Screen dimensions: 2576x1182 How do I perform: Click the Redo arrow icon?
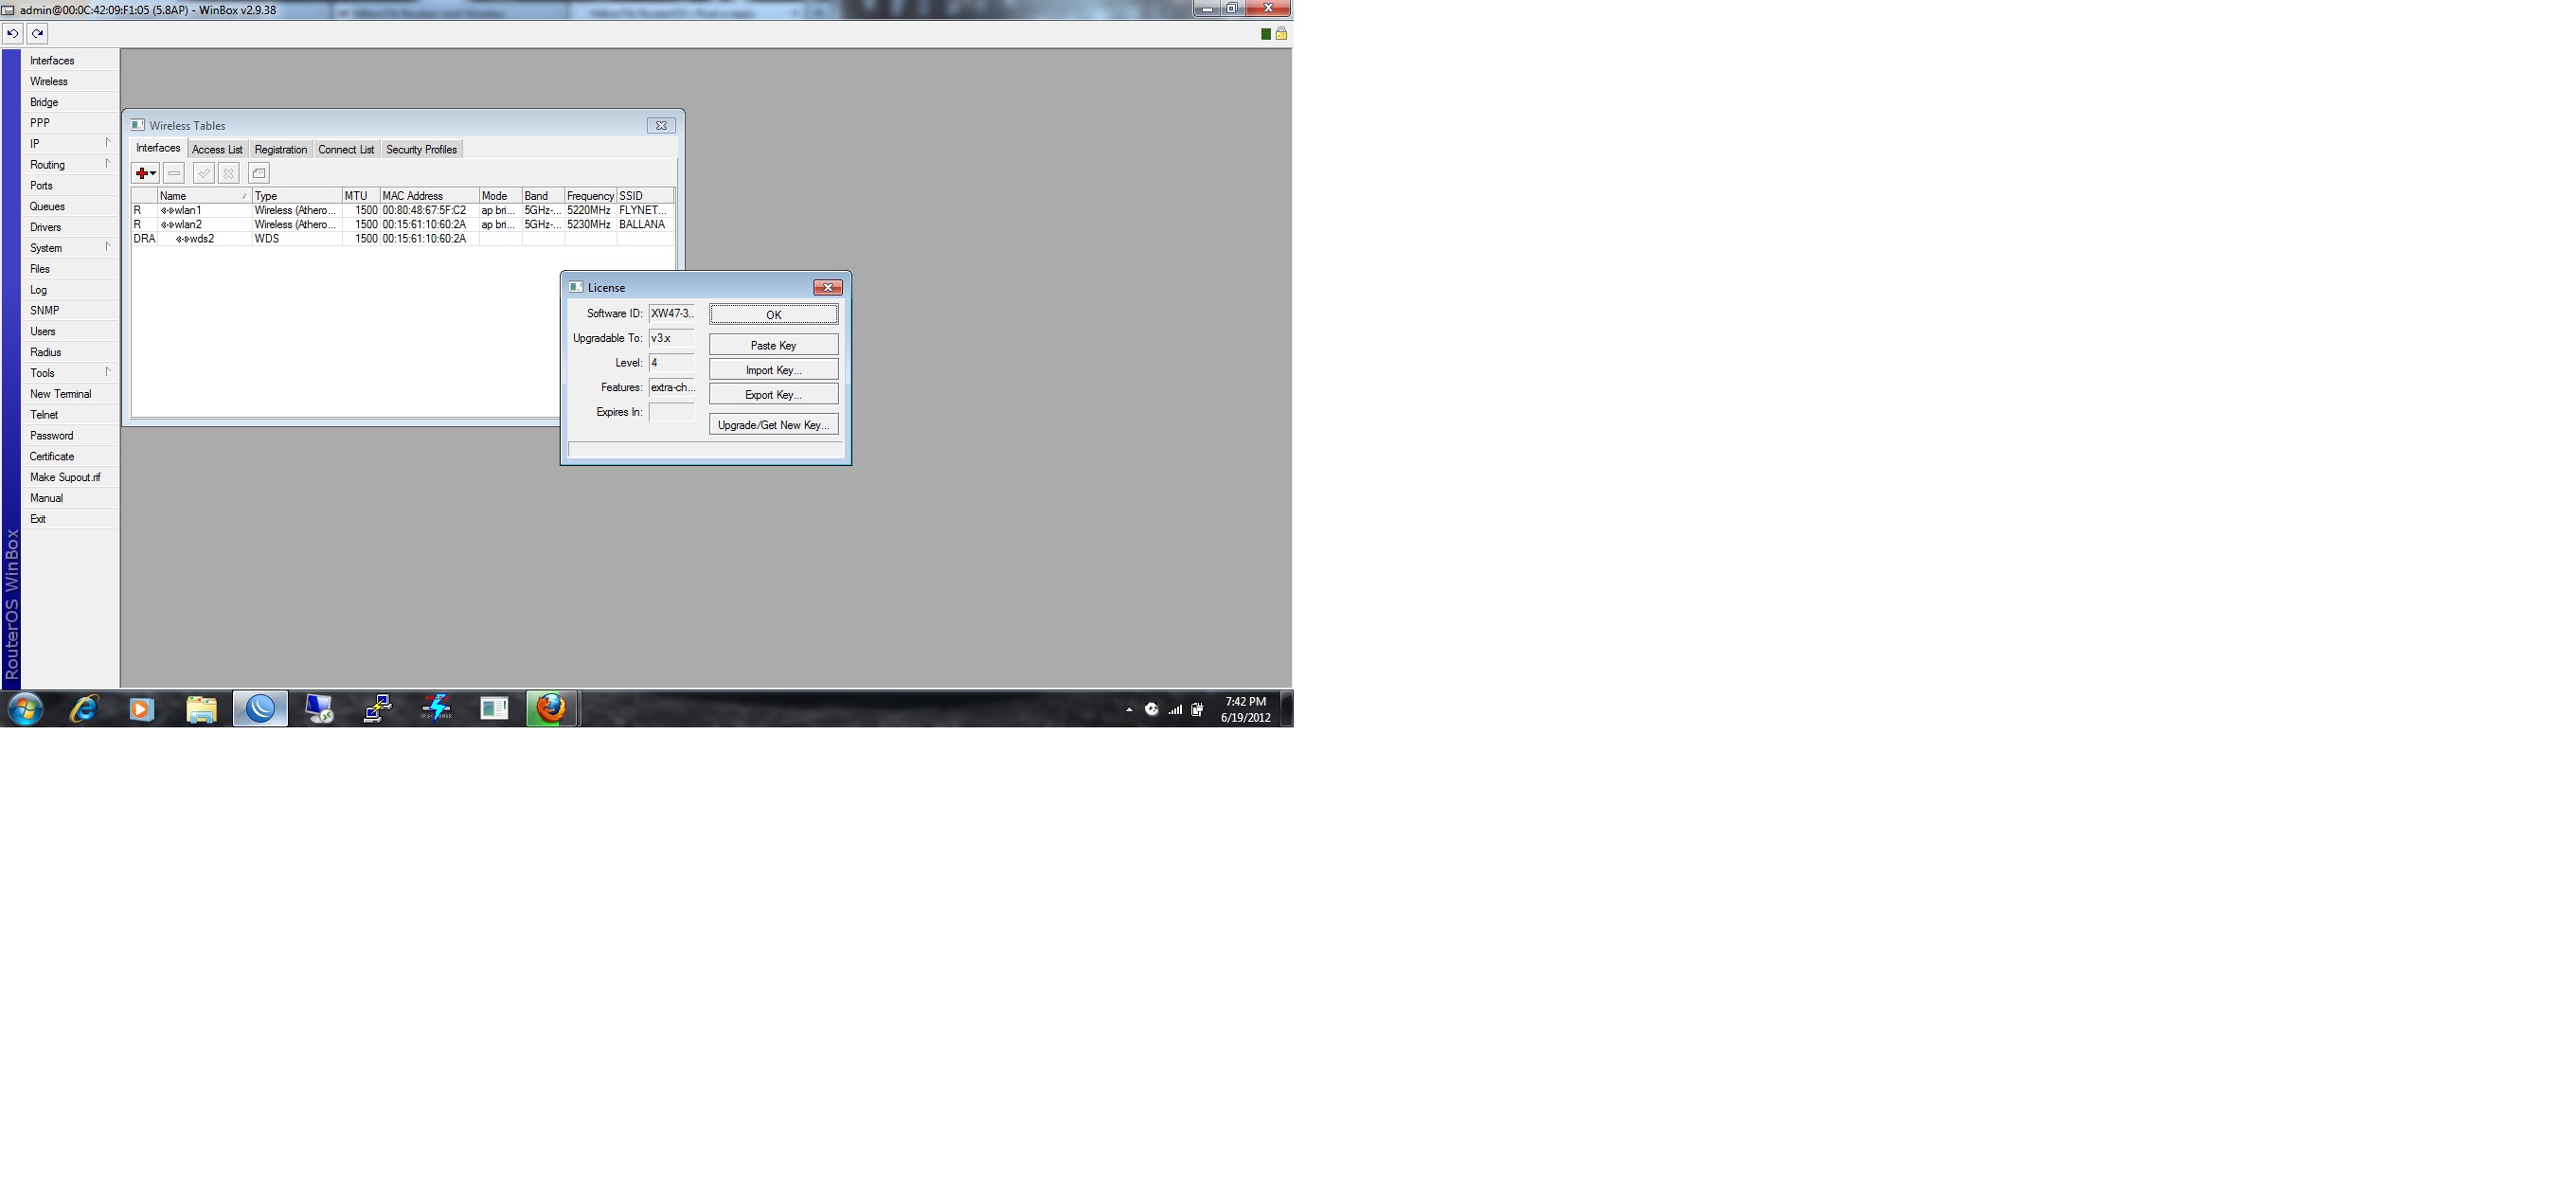click(37, 34)
